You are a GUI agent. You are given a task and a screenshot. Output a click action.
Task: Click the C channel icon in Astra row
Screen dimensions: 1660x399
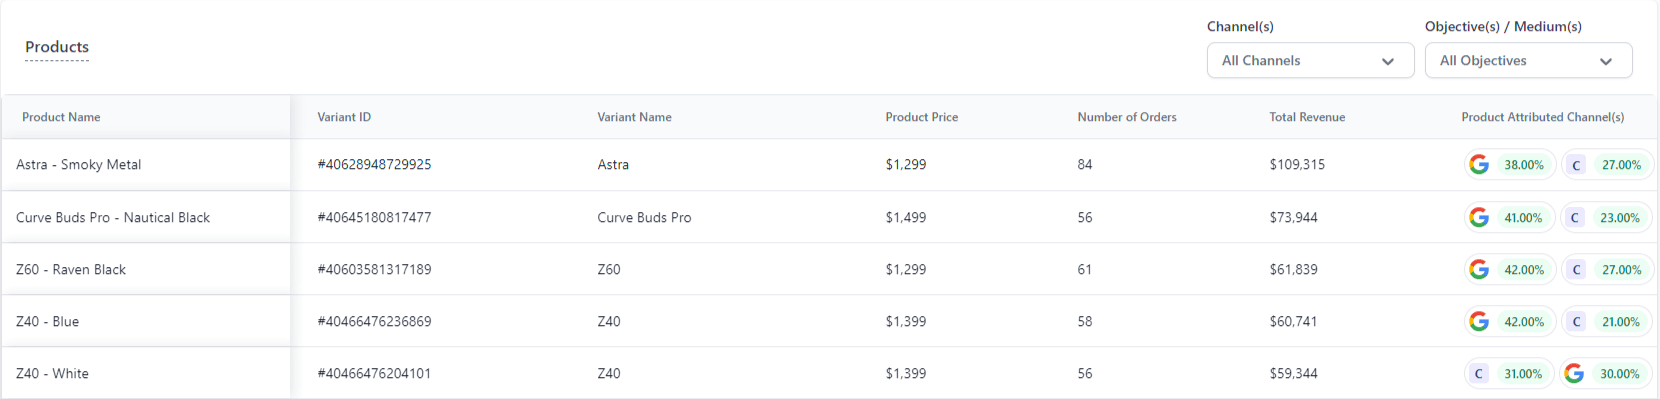(1576, 165)
